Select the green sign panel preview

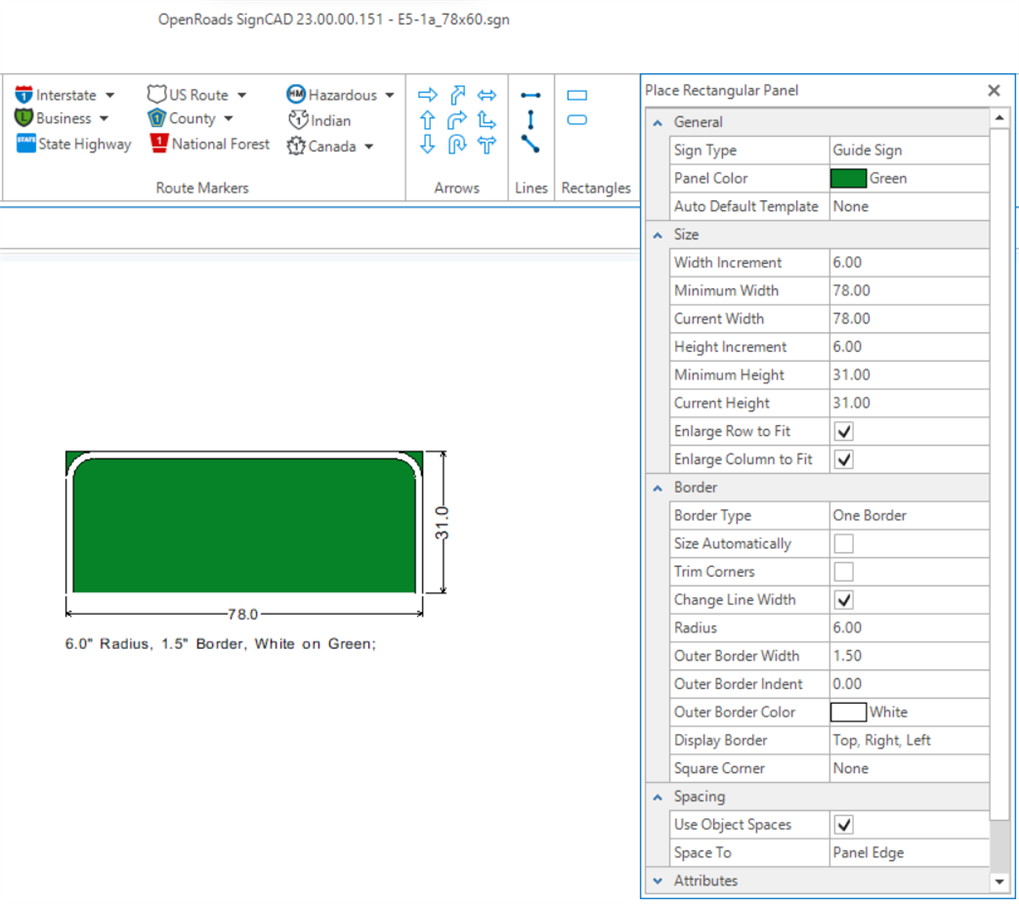244,522
